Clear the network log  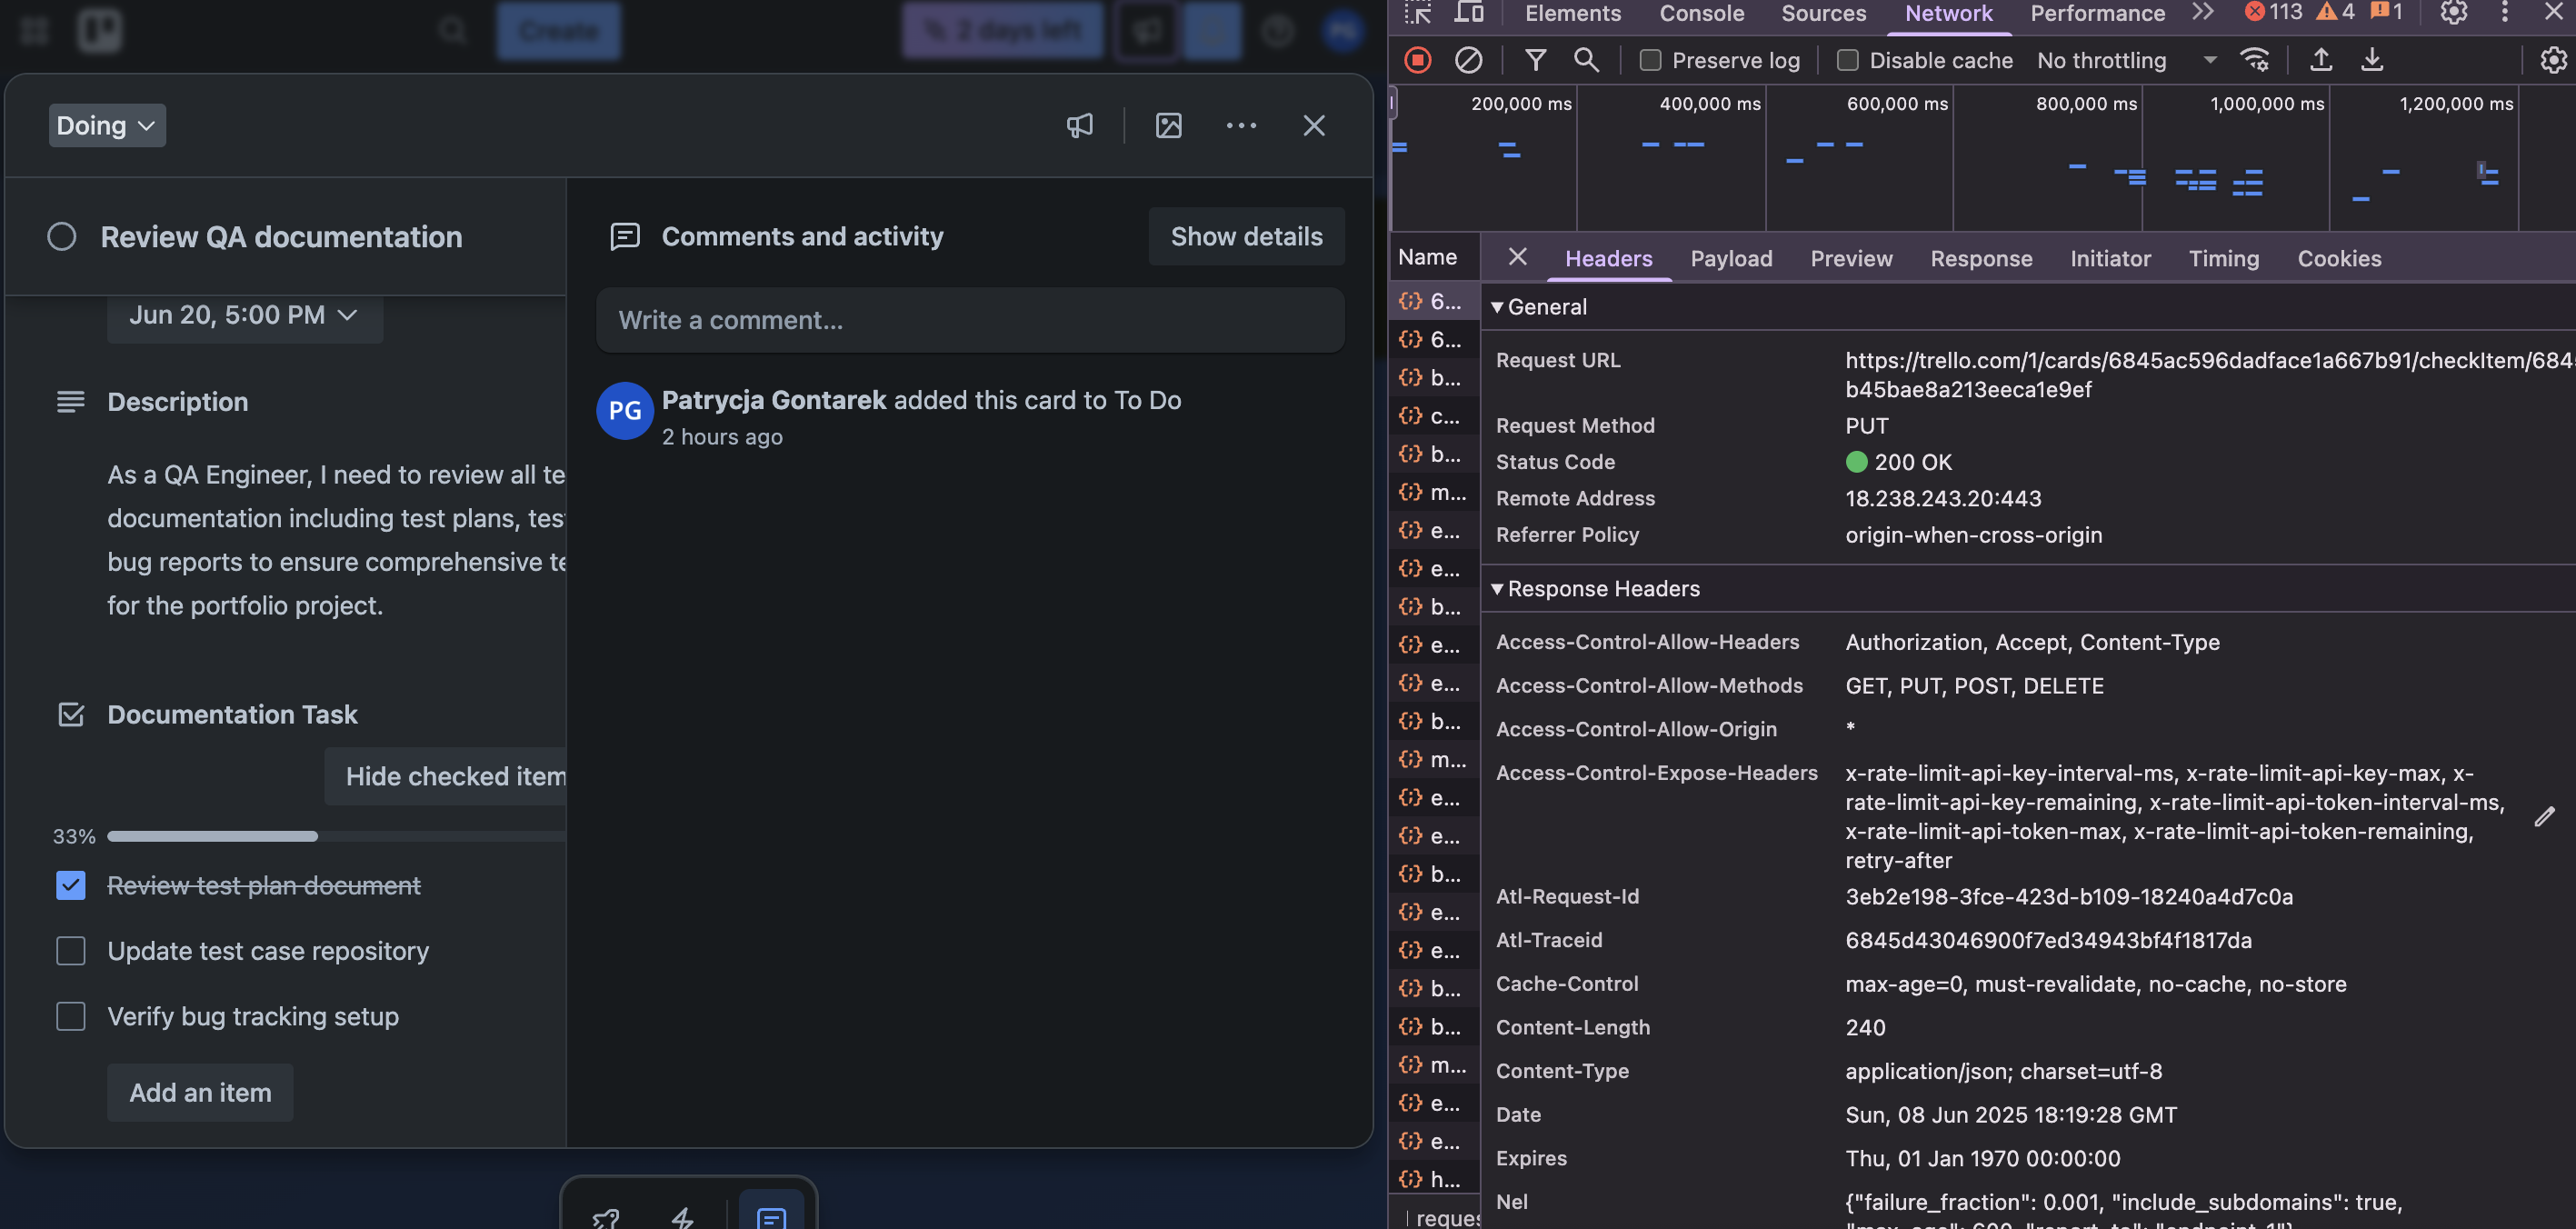[1468, 60]
